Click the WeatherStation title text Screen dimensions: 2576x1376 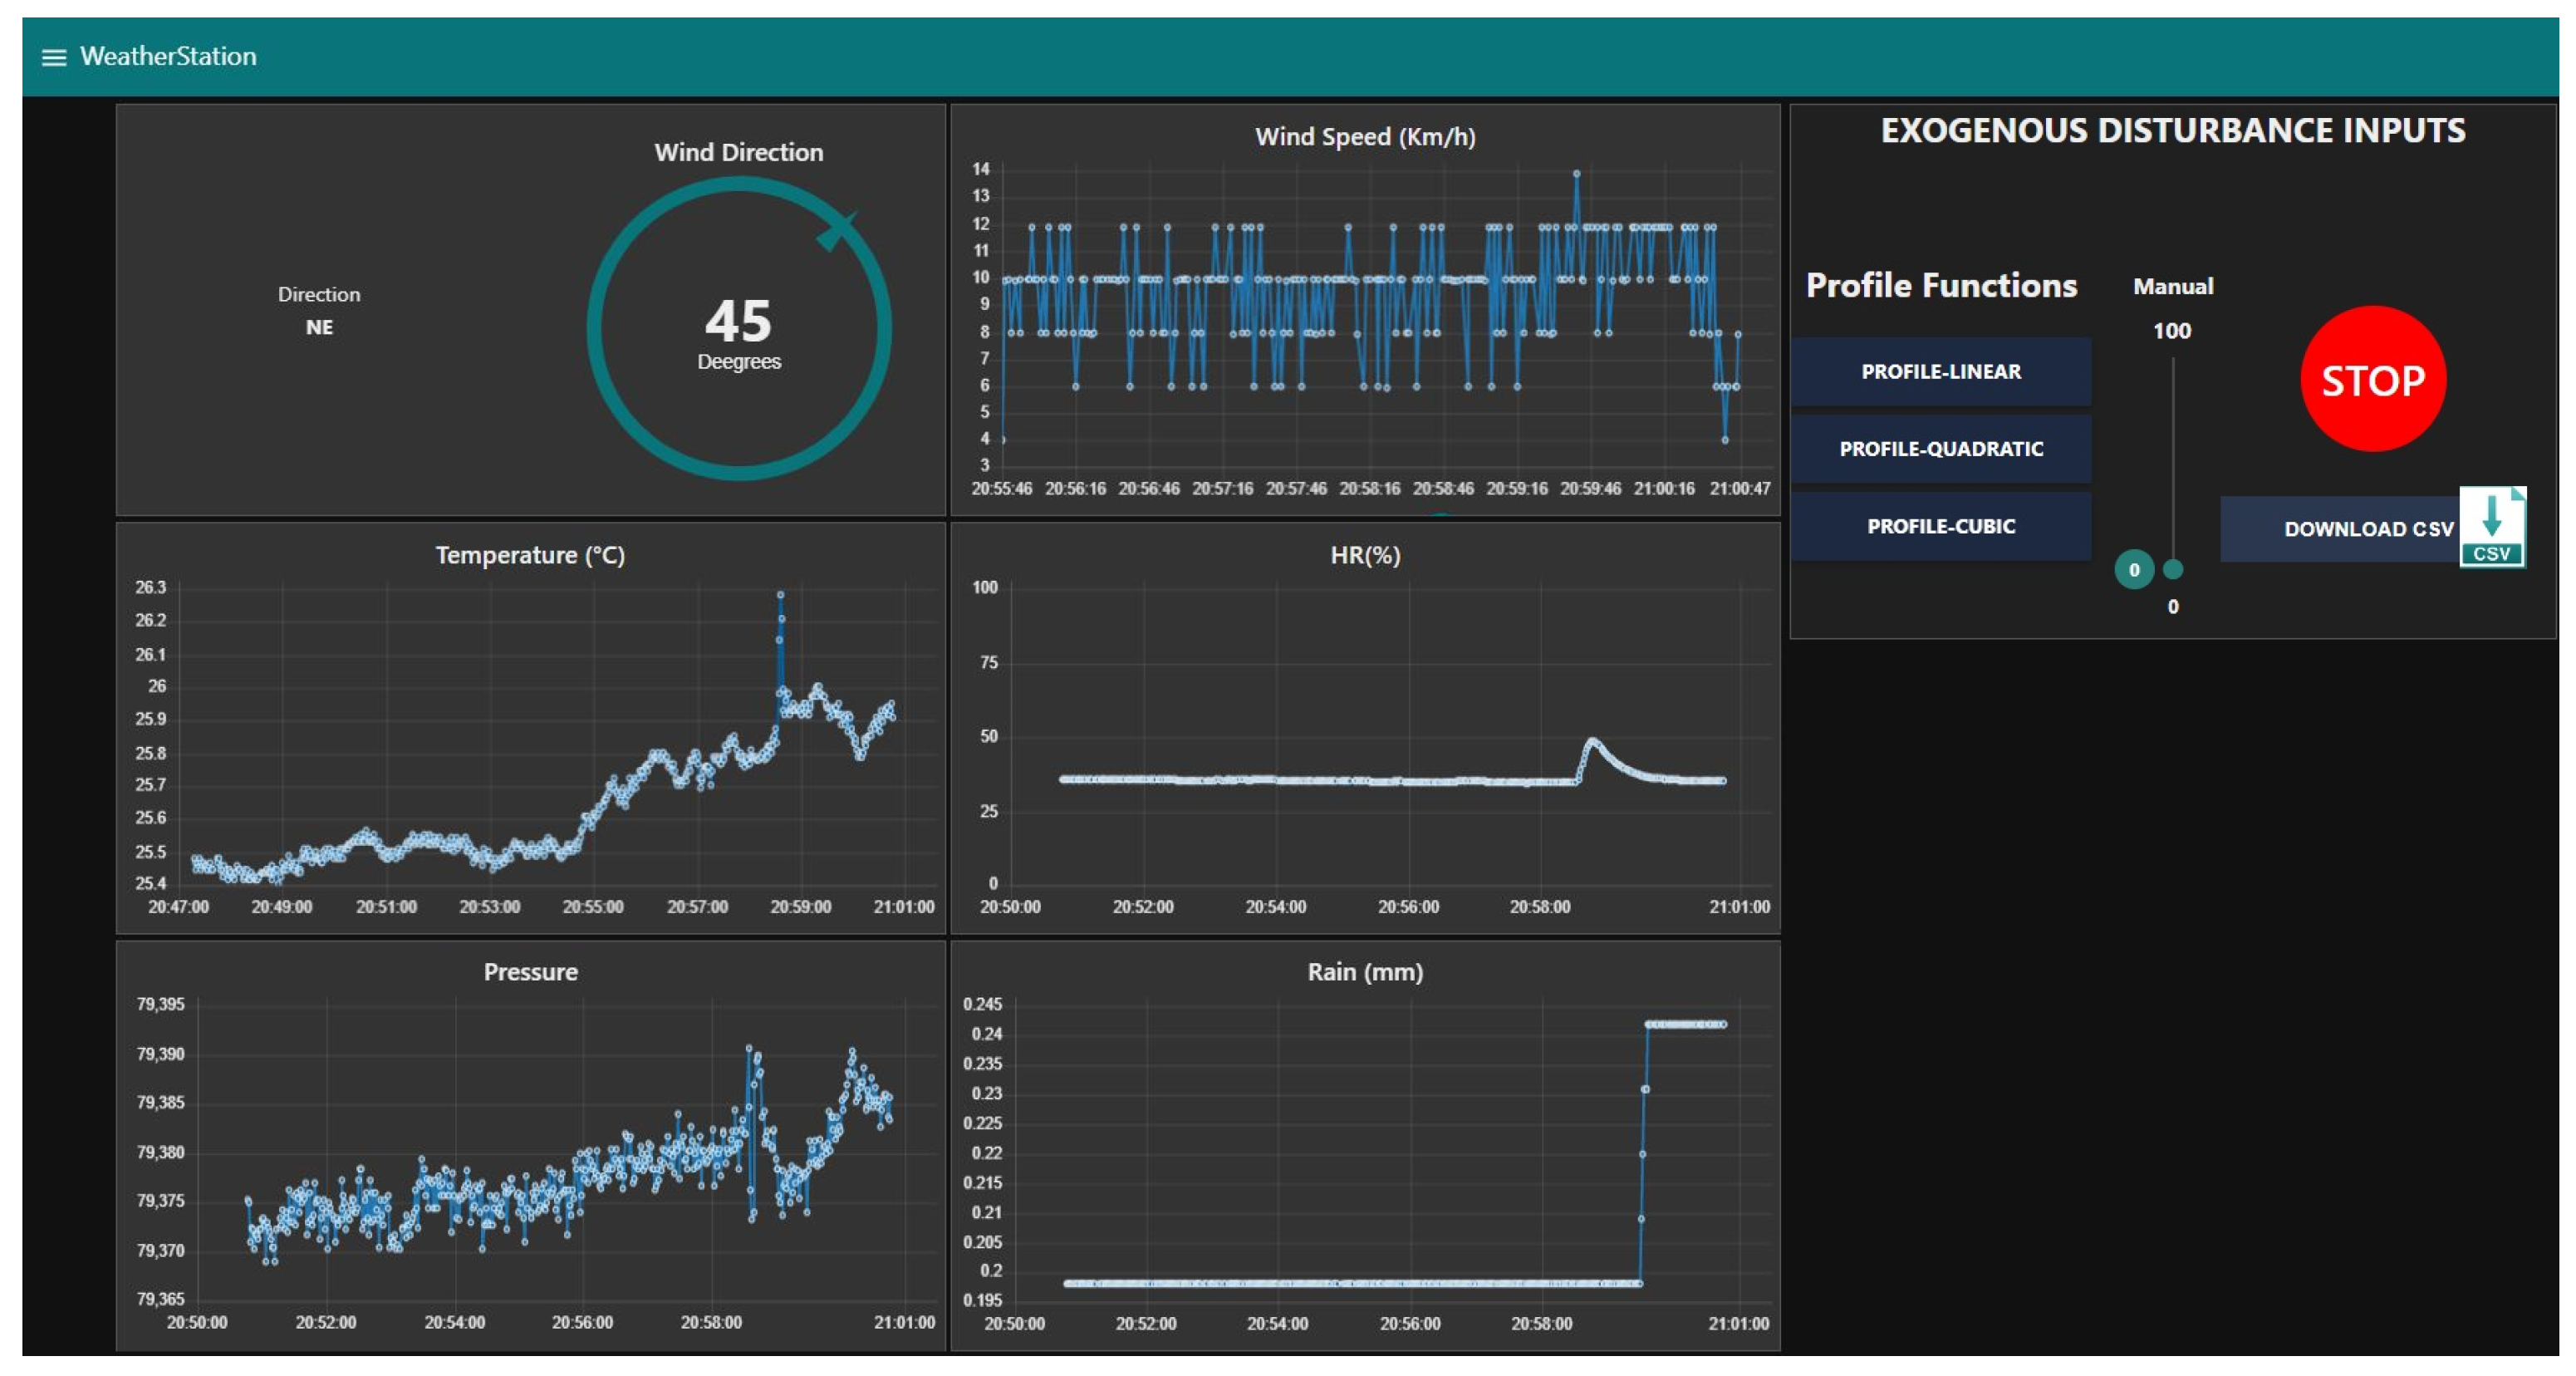pos(168,57)
